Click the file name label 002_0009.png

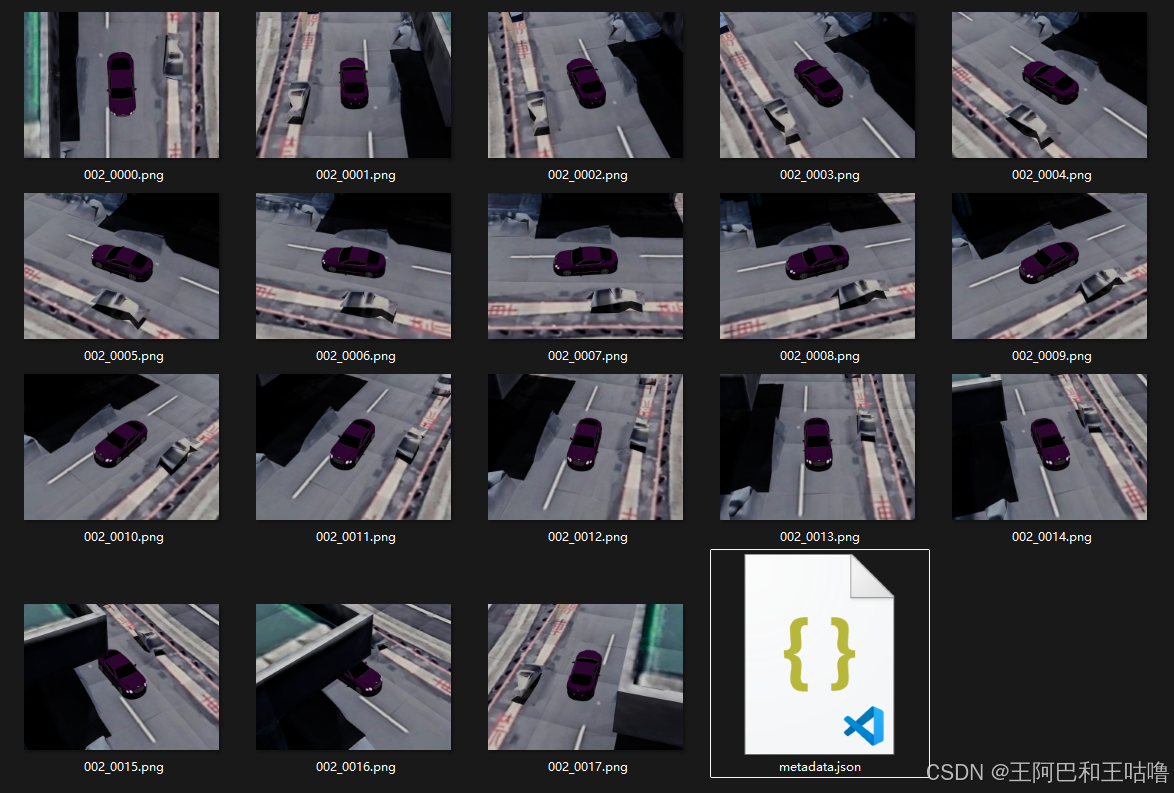coord(1052,356)
